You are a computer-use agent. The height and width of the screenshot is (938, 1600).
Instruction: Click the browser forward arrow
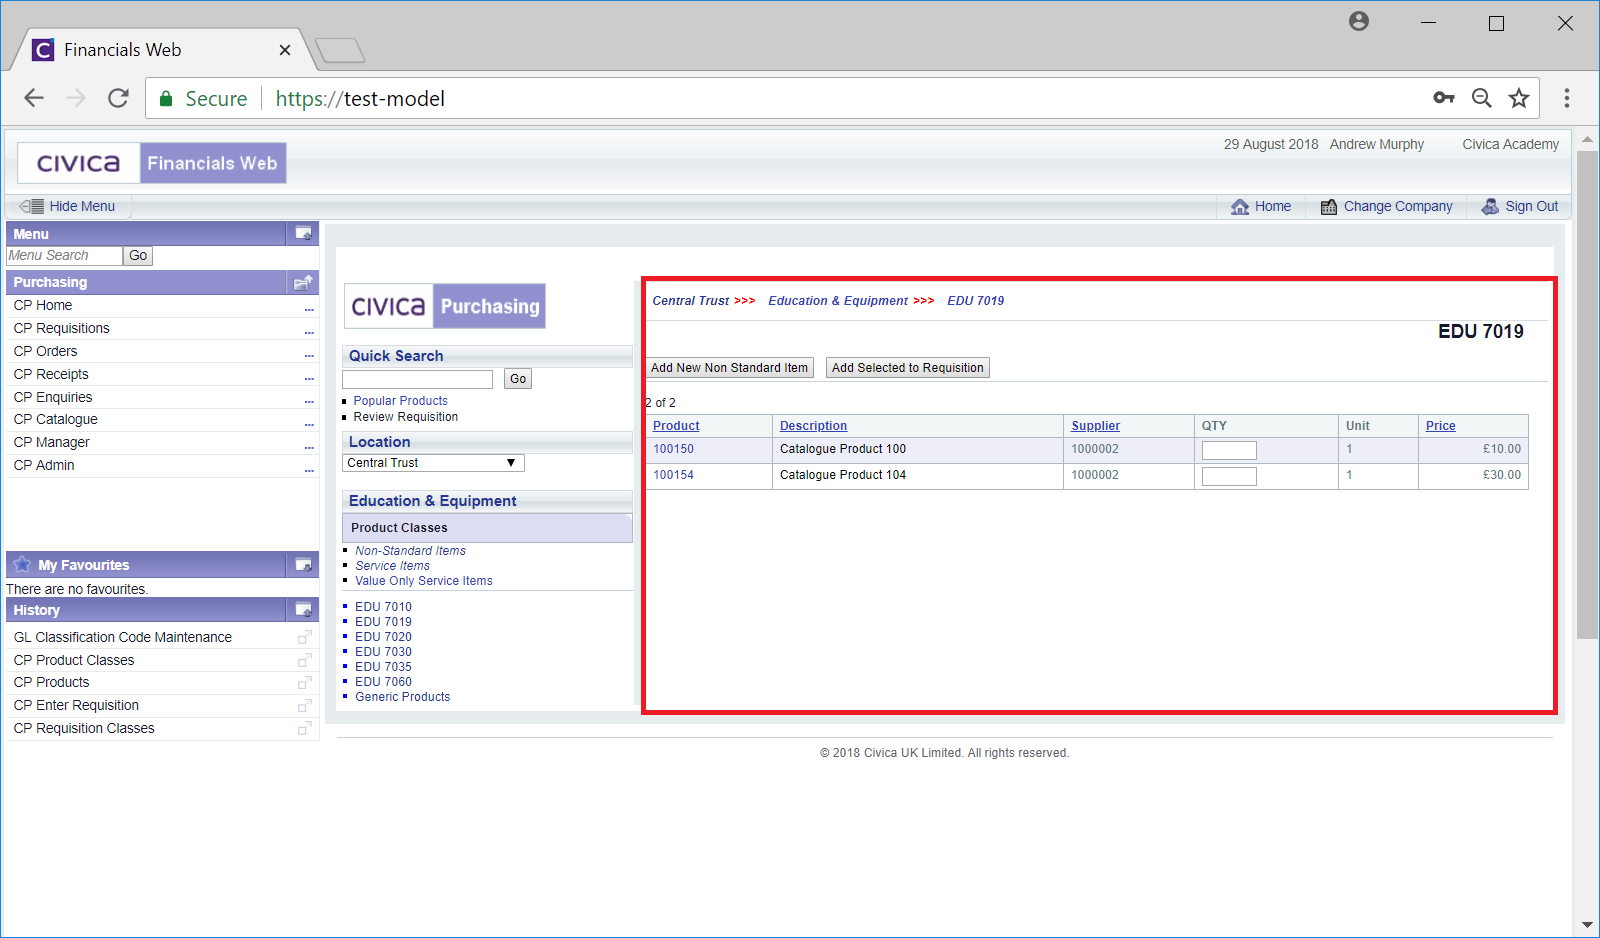pos(76,98)
